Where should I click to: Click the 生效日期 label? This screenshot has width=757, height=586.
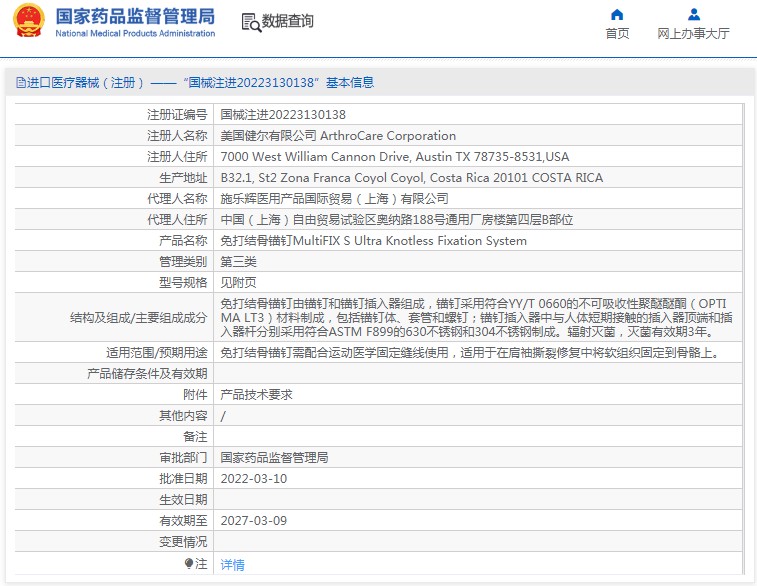[x=183, y=500]
